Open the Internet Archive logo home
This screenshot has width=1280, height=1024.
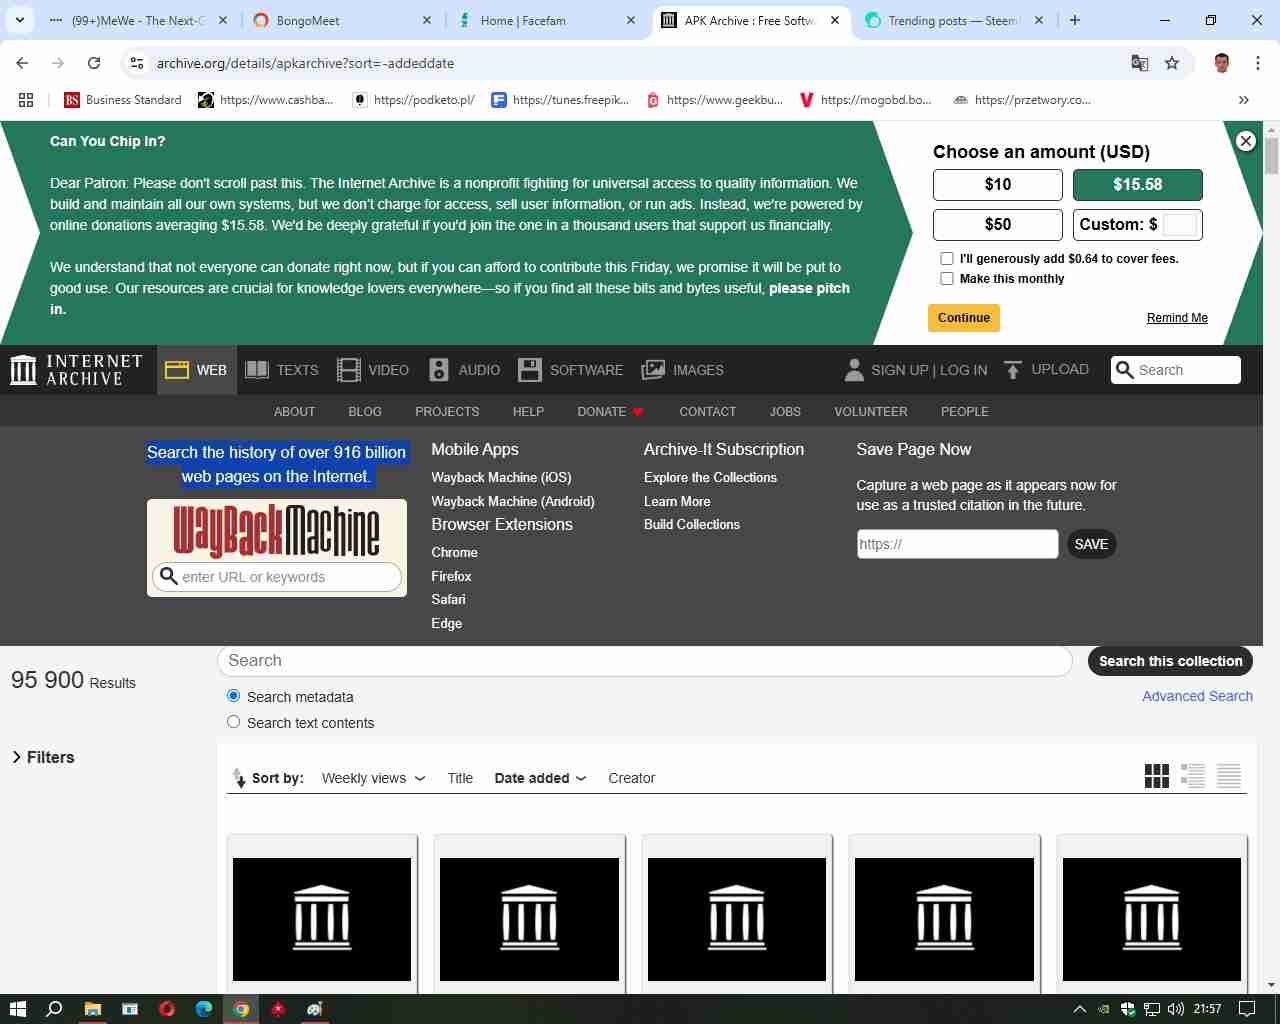click(x=77, y=370)
